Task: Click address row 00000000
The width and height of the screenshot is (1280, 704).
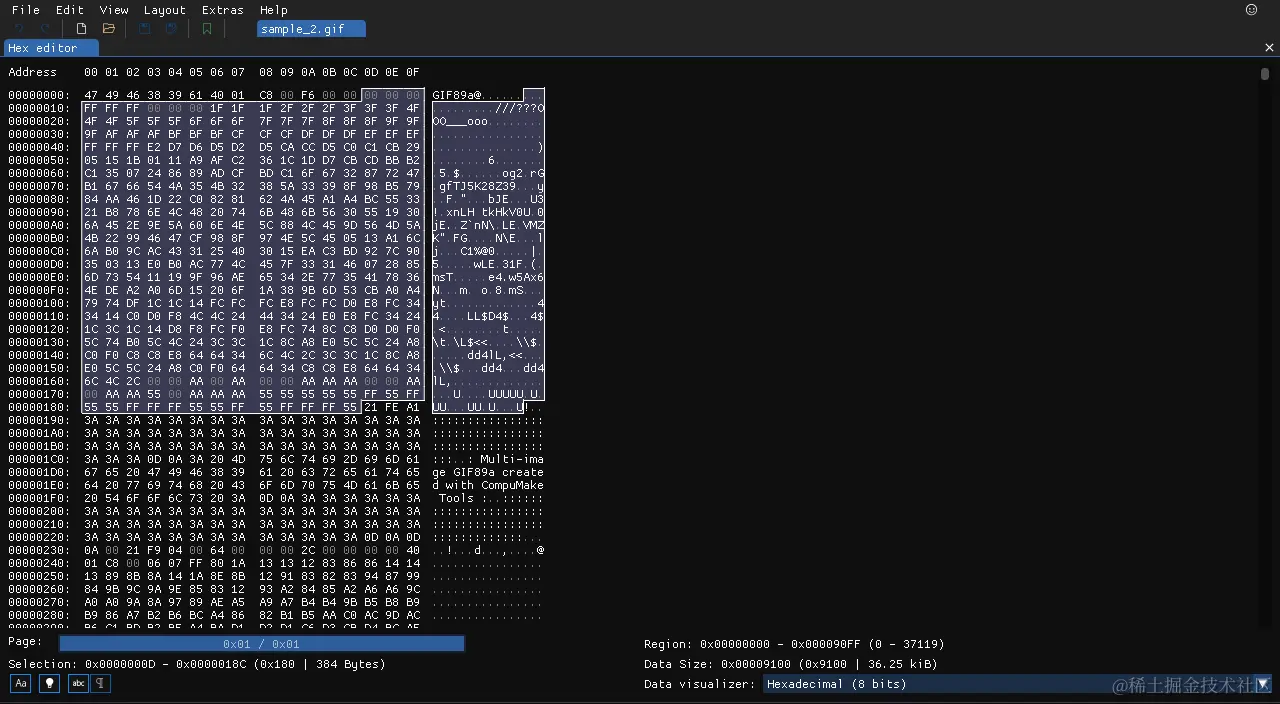Action: coord(40,95)
